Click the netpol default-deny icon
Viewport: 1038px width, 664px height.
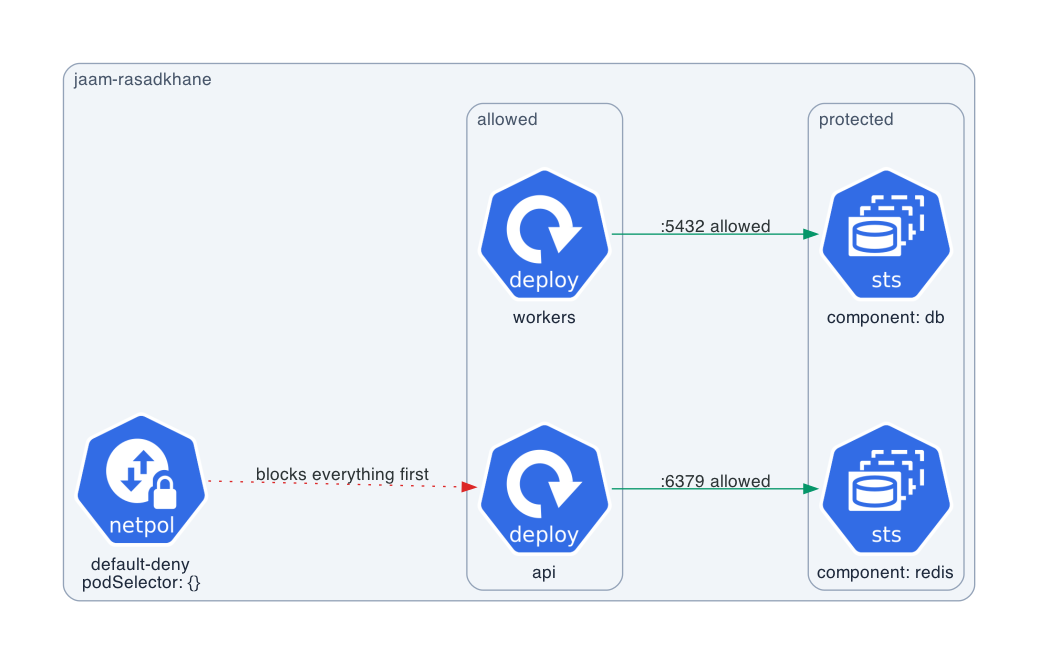(x=141, y=480)
